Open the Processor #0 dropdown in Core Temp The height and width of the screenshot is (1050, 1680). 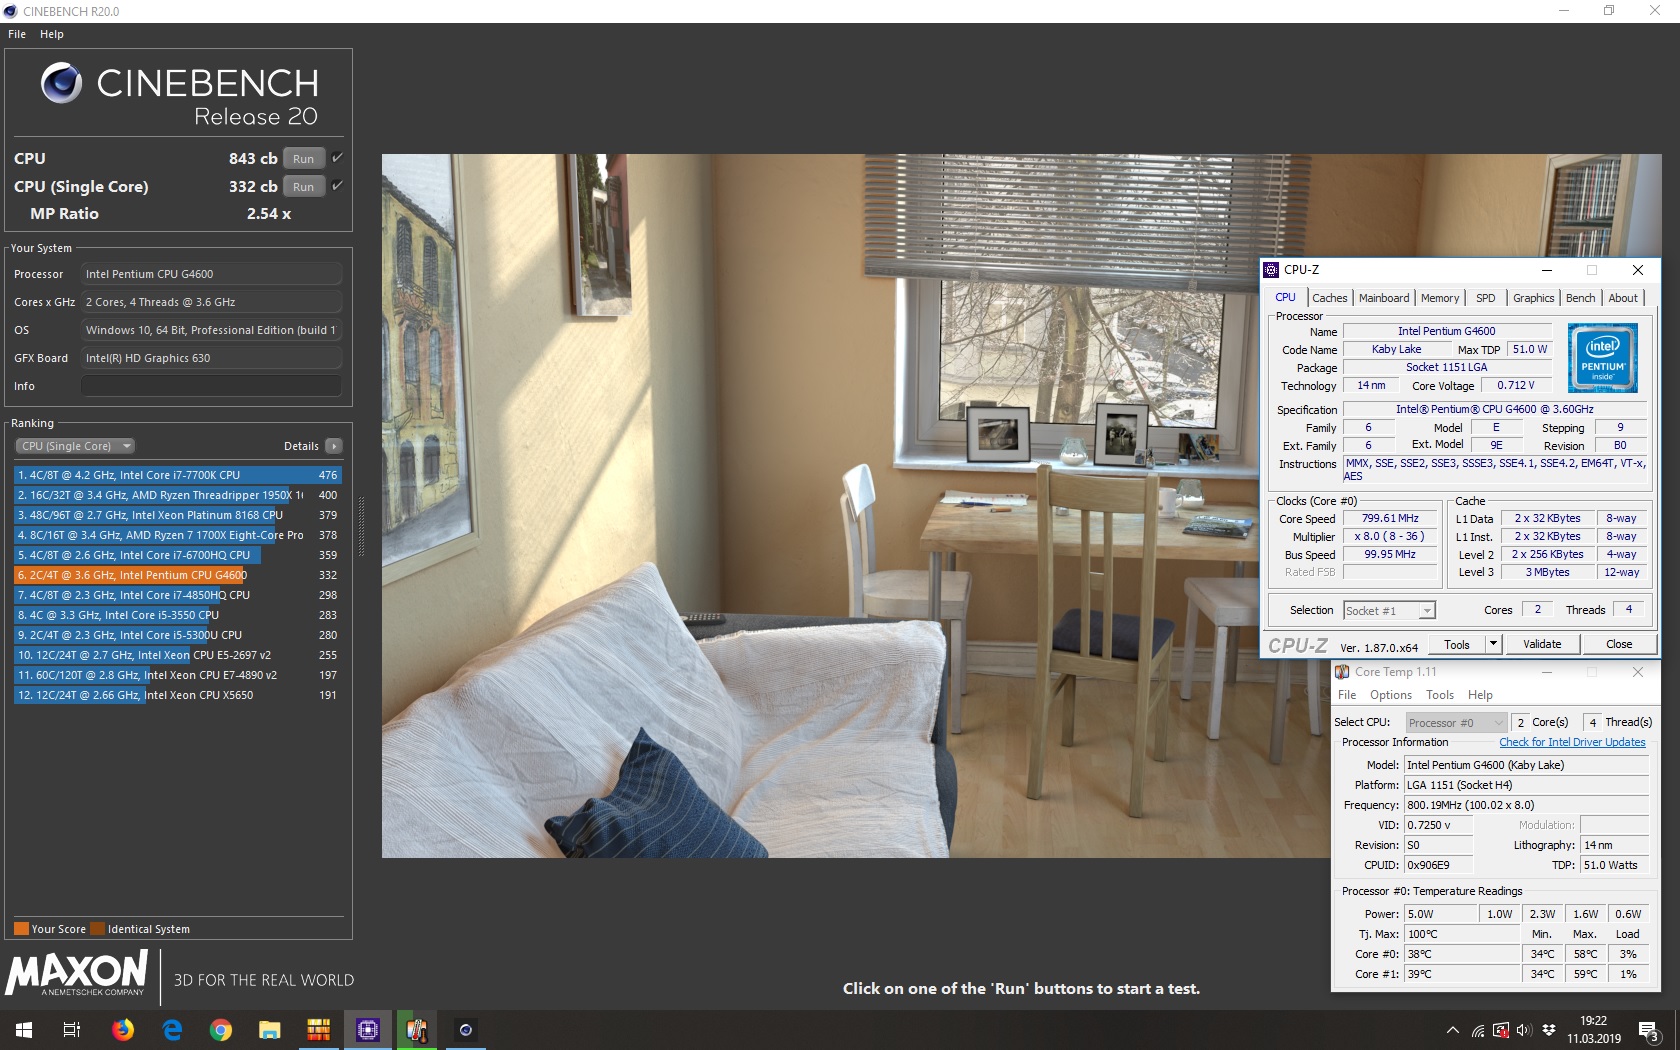[1457, 722]
